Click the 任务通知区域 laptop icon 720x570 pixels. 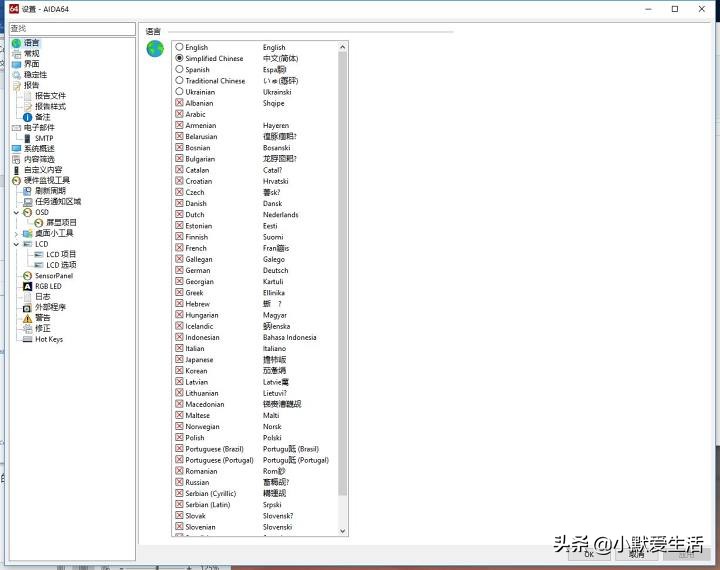[x=28, y=202]
